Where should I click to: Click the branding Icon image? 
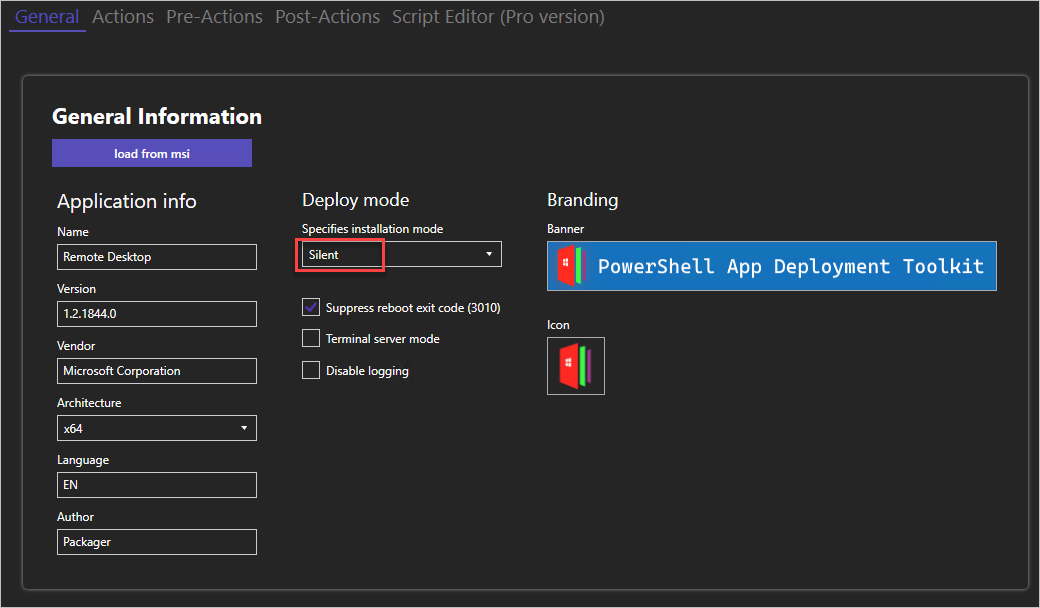(576, 366)
